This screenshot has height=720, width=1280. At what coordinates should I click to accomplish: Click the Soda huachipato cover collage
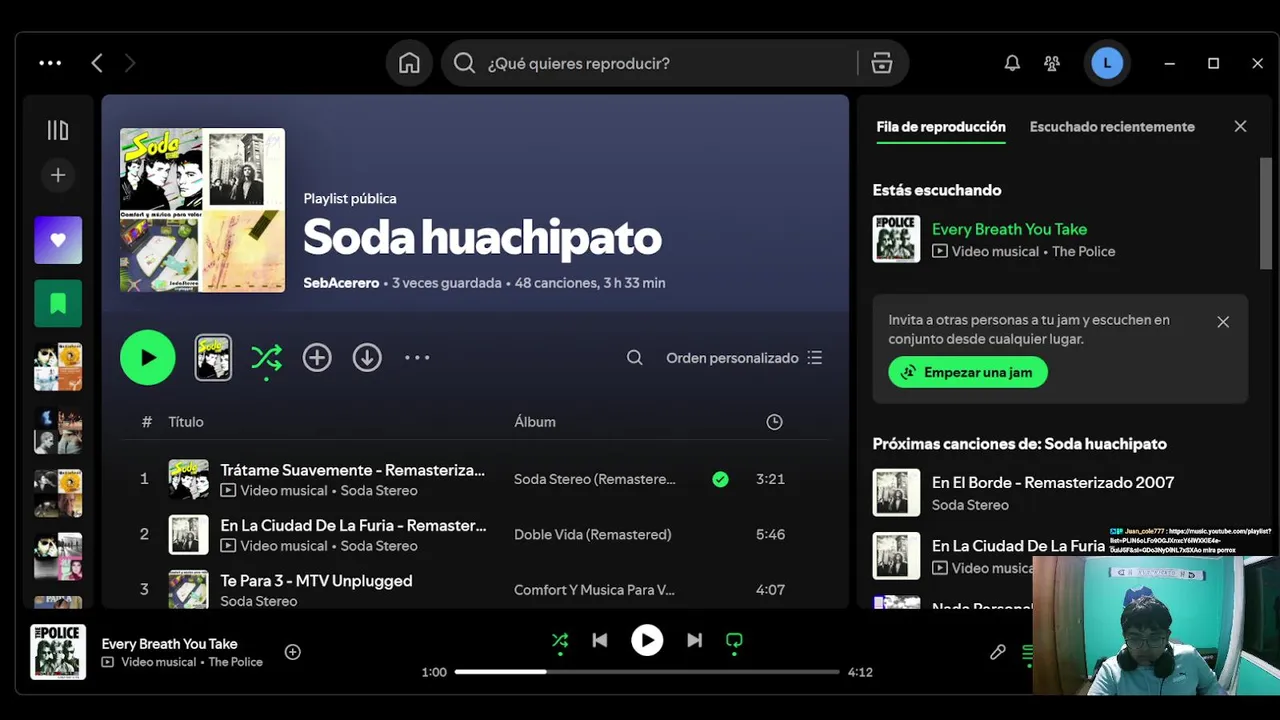pos(202,210)
